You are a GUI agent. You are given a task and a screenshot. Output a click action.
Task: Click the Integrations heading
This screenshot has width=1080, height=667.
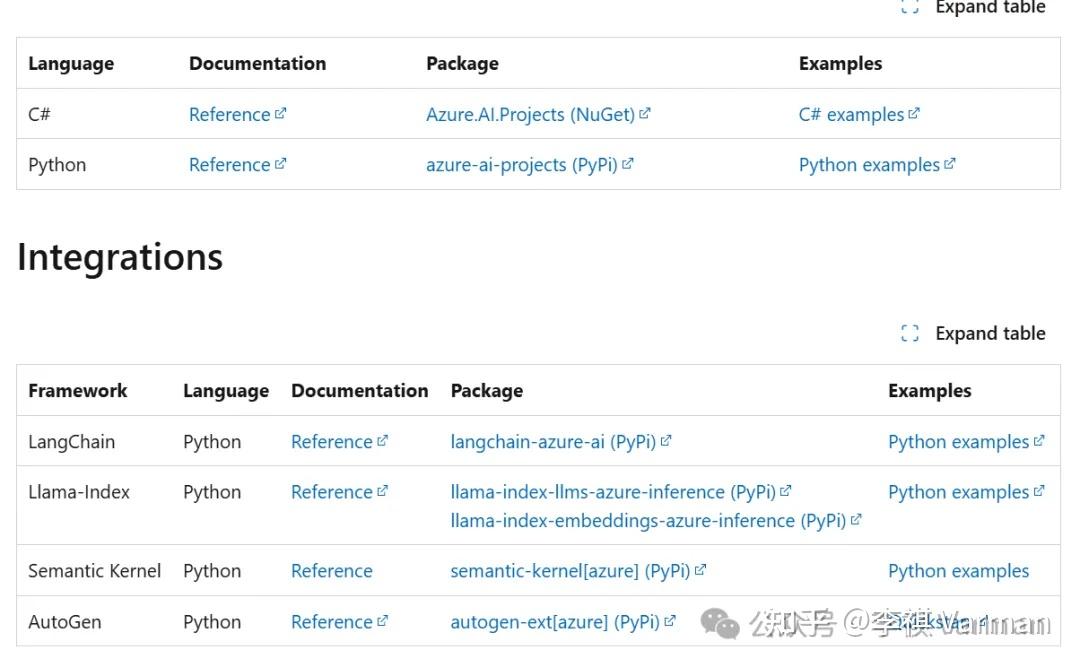(119, 257)
